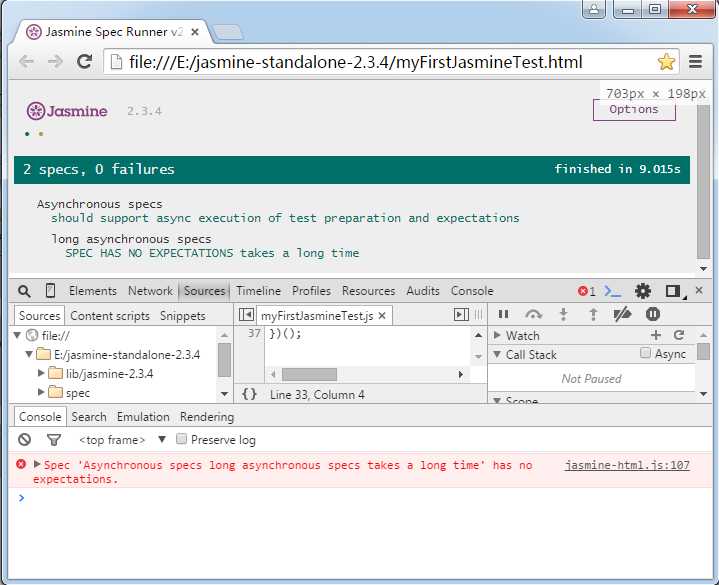Click page vertical scrollbar thumb

[x=703, y=182]
